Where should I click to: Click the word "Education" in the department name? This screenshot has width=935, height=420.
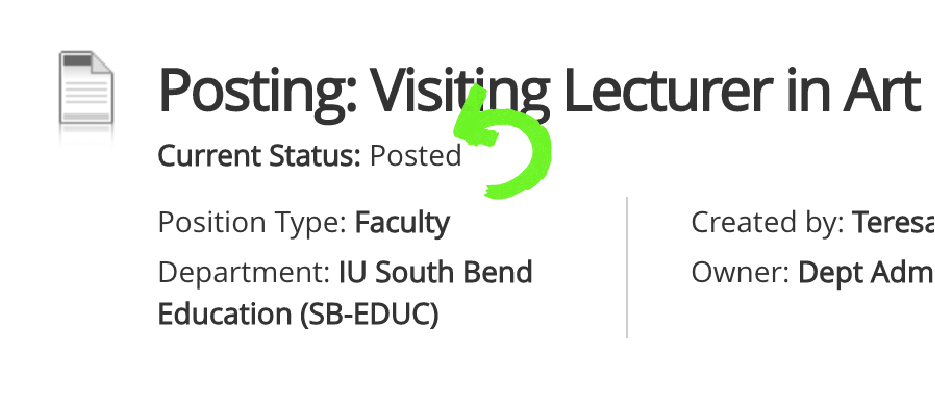[224, 314]
